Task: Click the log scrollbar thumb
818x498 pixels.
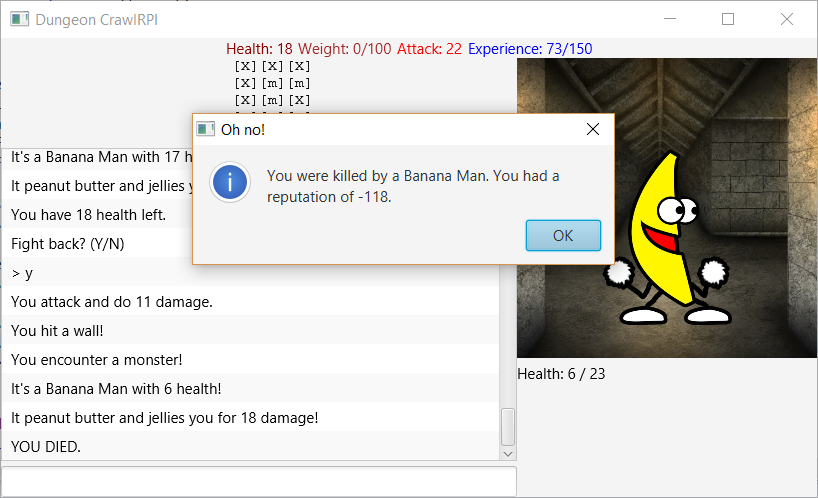Action: [508, 427]
